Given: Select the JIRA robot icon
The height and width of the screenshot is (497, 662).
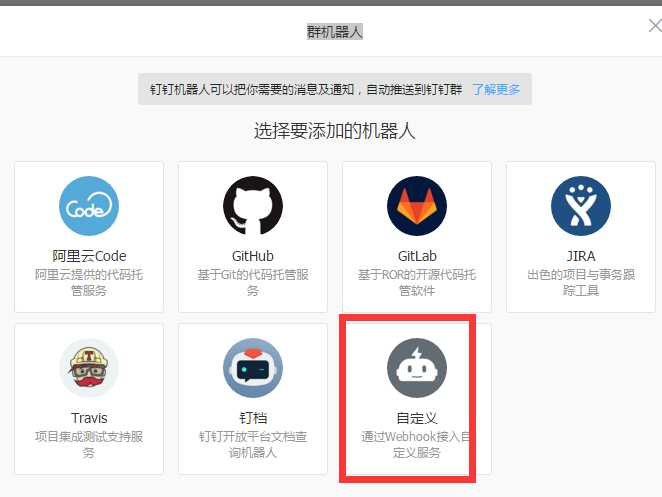Looking at the screenshot, I should pos(581,206).
